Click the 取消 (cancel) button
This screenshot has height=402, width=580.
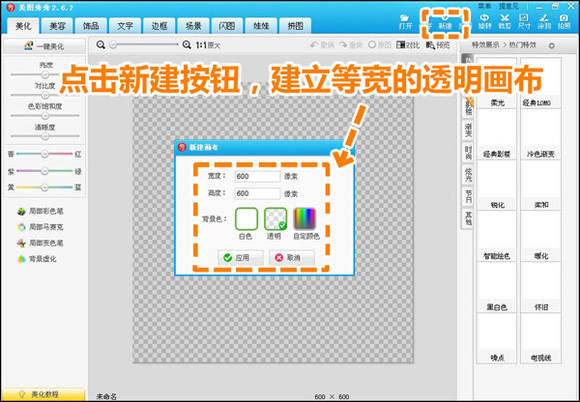click(291, 257)
